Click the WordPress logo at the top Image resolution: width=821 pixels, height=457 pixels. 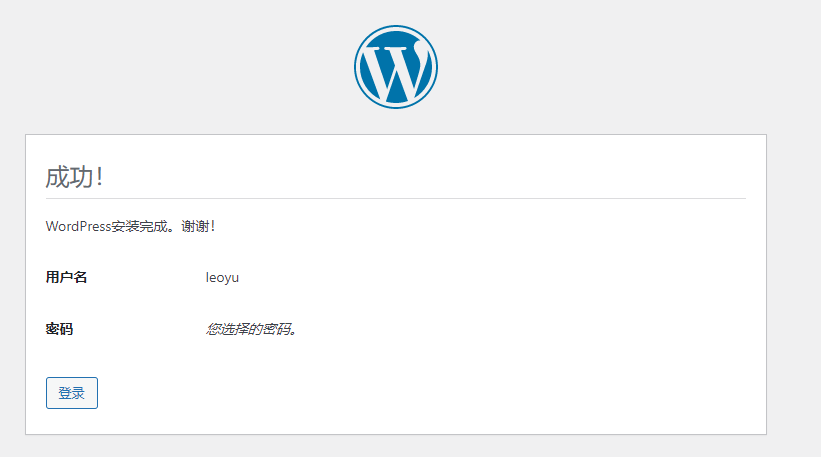coord(395,66)
